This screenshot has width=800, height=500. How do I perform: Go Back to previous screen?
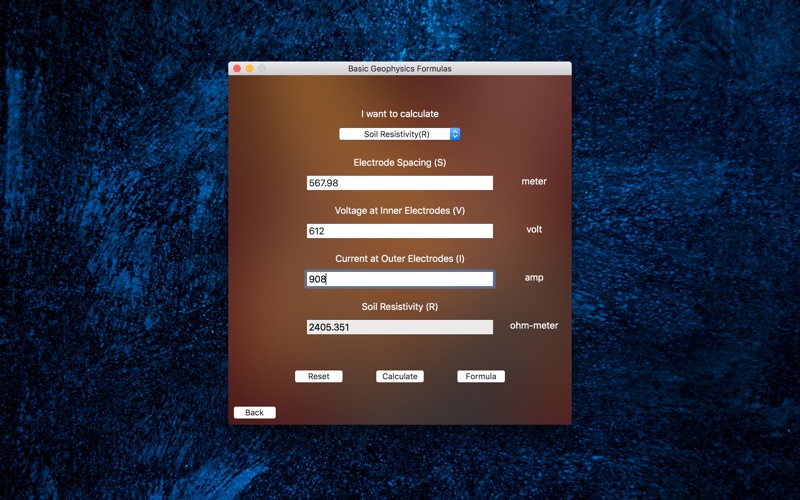click(255, 412)
